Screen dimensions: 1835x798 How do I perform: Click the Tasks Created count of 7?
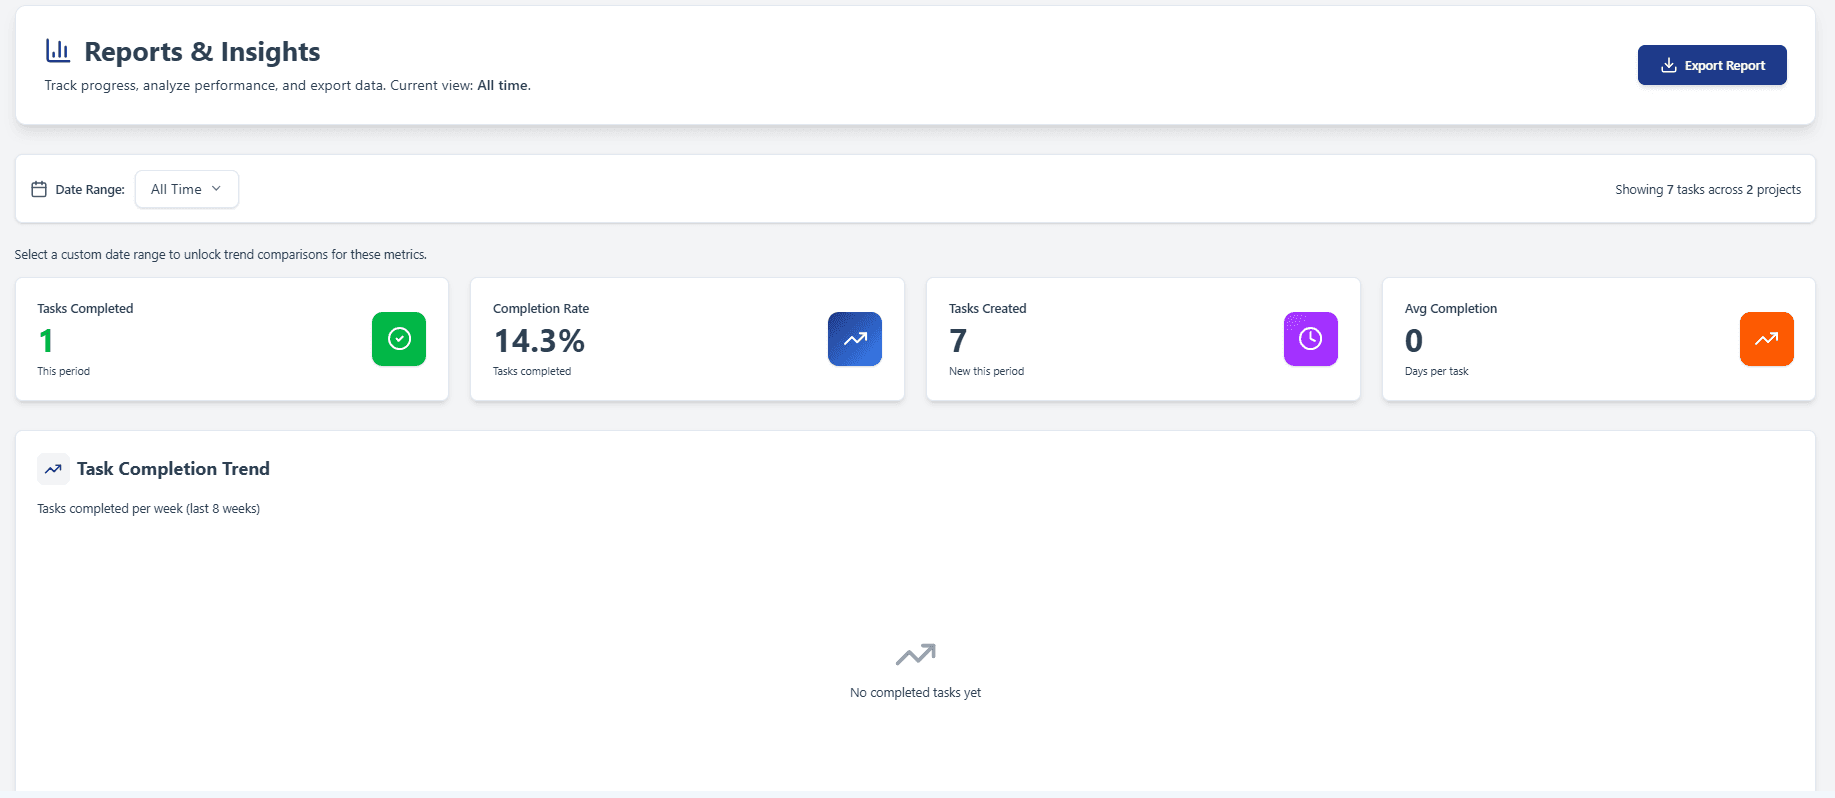click(958, 340)
